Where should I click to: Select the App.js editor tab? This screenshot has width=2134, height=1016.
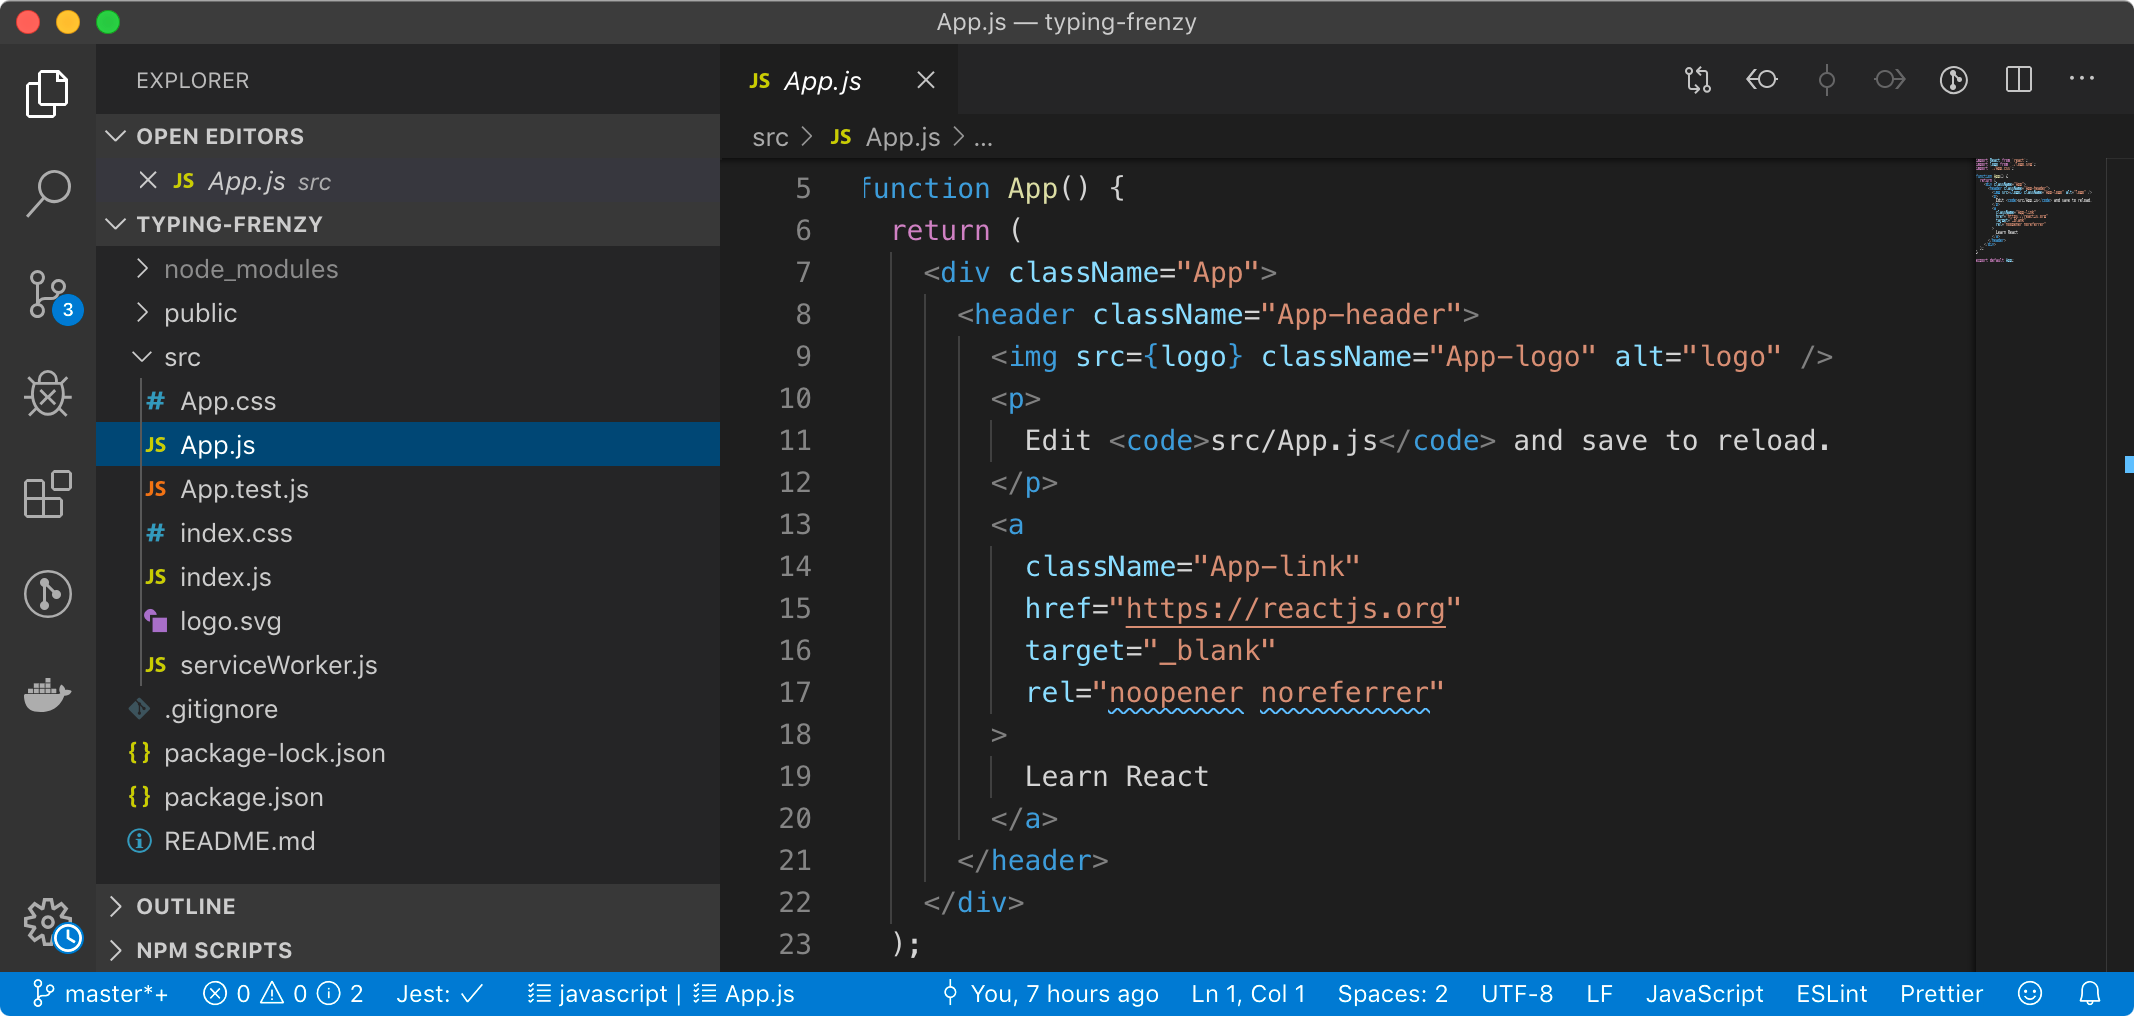[x=838, y=80]
